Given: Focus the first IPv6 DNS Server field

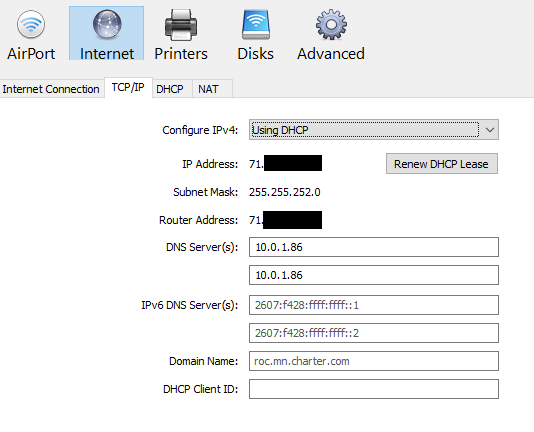Looking at the screenshot, I should [374, 305].
